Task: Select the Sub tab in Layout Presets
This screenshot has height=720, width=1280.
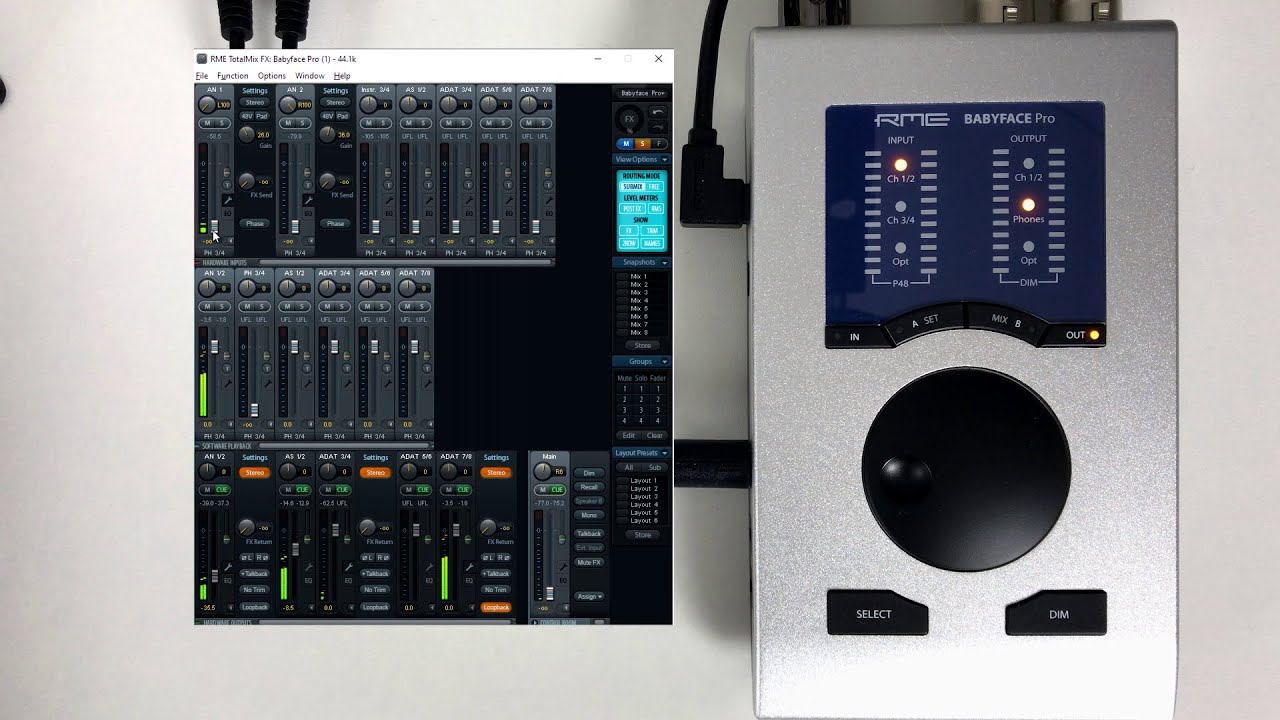Action: (x=655, y=467)
